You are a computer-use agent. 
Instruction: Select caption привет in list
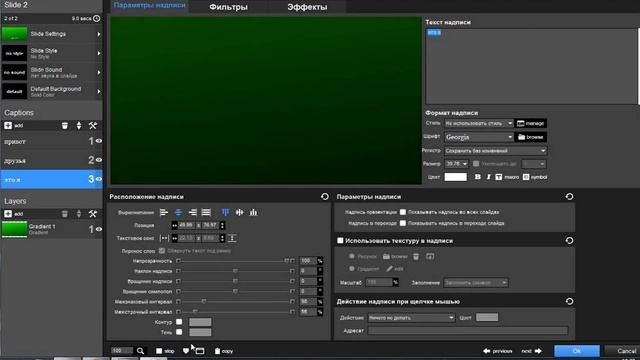coord(51,141)
